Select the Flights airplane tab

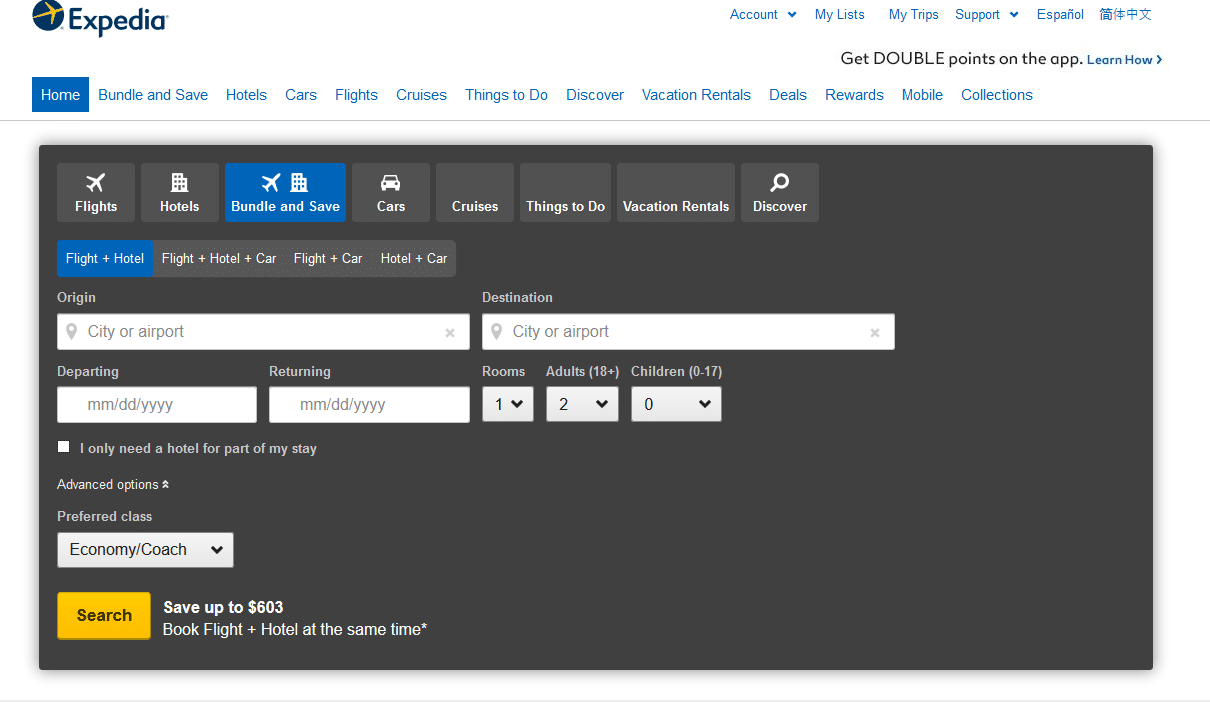point(96,193)
